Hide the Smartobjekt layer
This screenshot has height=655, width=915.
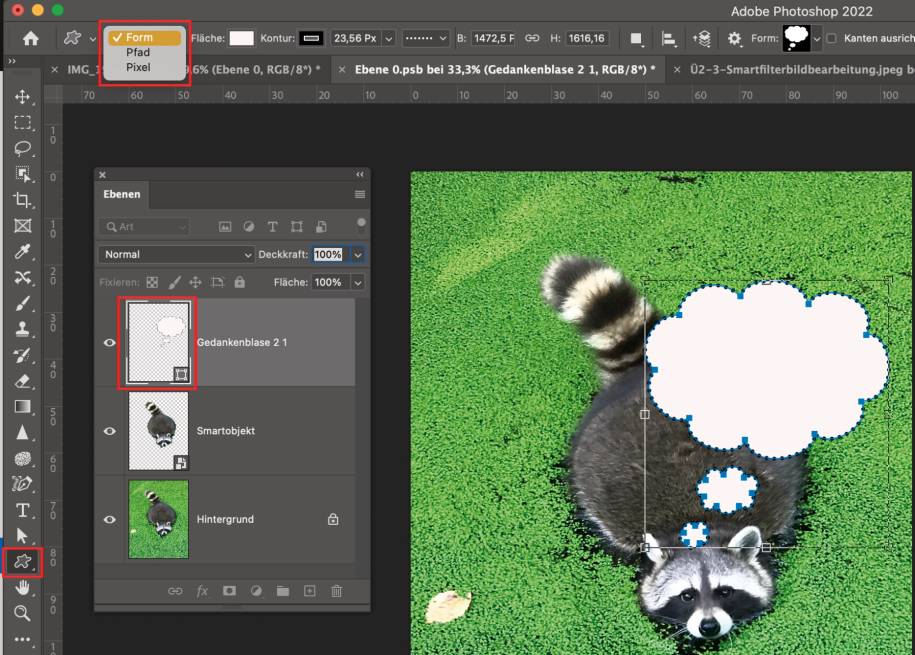click(x=109, y=431)
